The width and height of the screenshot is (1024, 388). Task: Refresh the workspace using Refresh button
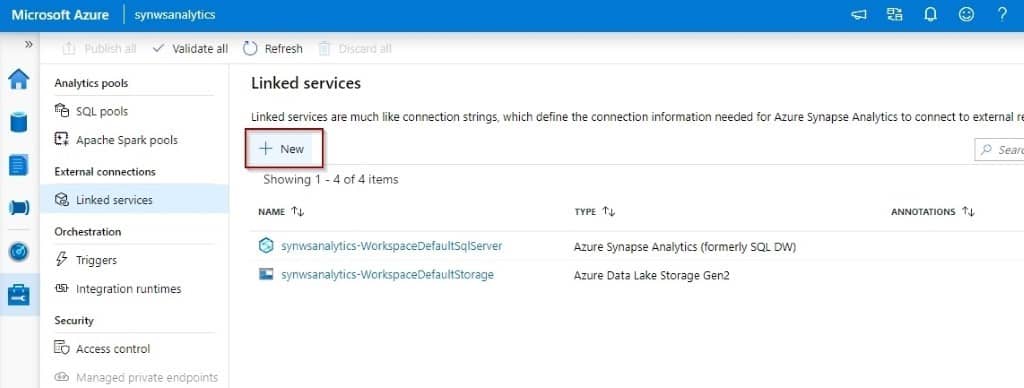pyautogui.click(x=273, y=48)
